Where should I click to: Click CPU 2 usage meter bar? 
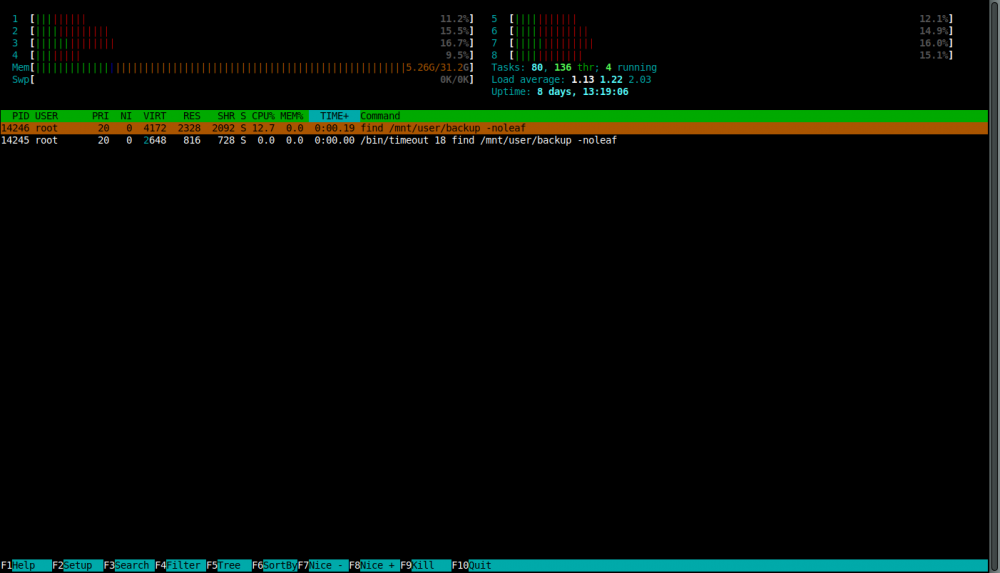[x=252, y=31]
